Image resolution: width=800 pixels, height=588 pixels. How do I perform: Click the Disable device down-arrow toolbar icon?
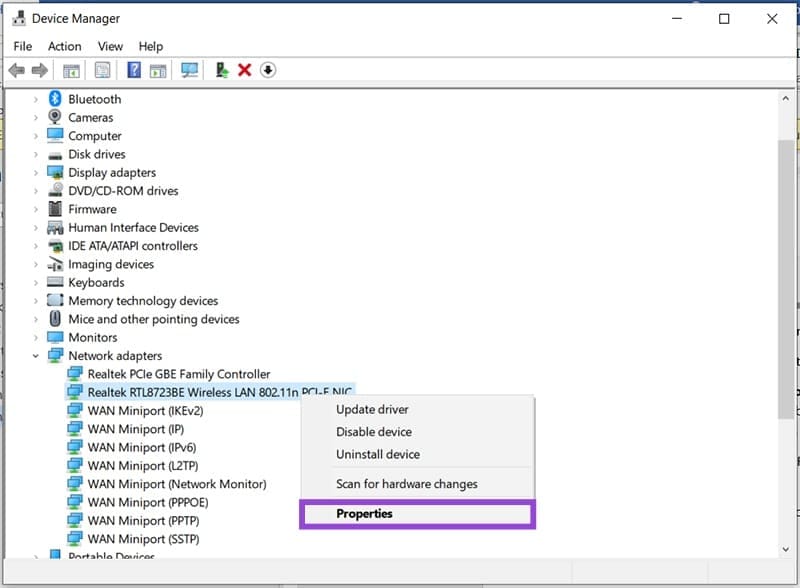(268, 70)
